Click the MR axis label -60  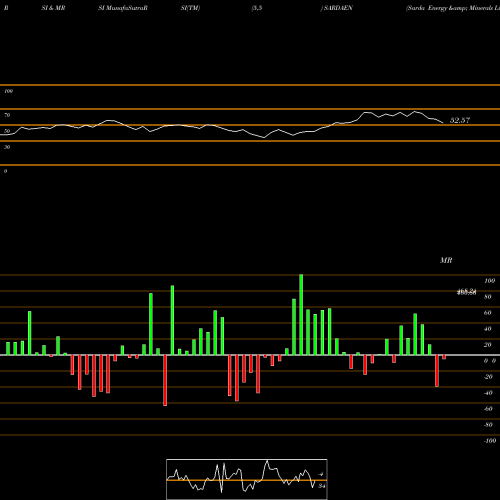(x=488, y=409)
